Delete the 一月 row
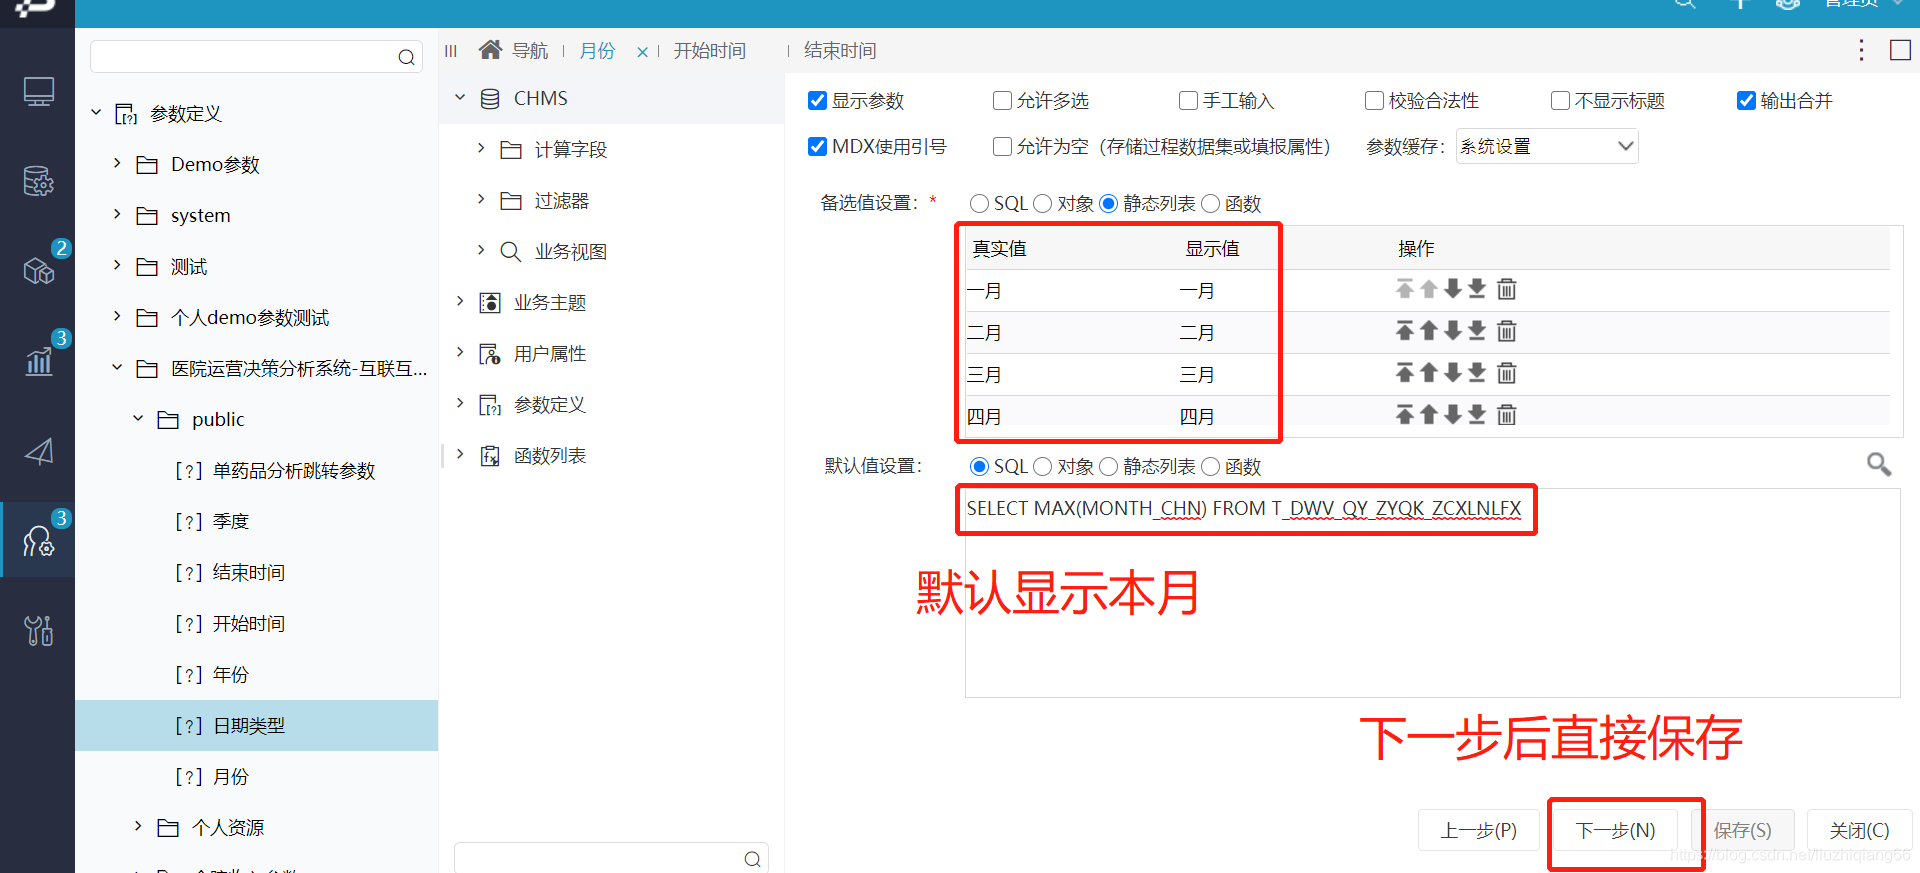 [1507, 289]
